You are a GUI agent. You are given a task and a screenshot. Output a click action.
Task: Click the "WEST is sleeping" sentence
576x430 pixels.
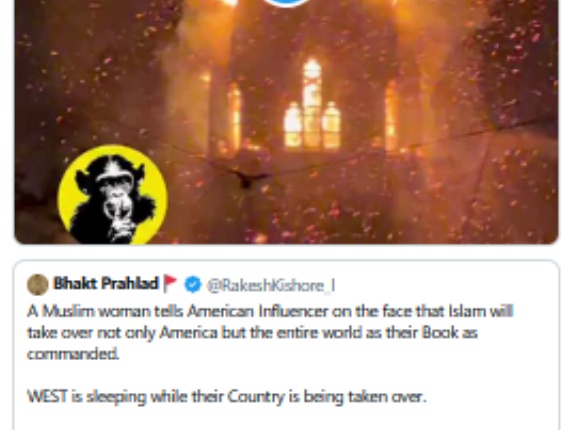227,397
